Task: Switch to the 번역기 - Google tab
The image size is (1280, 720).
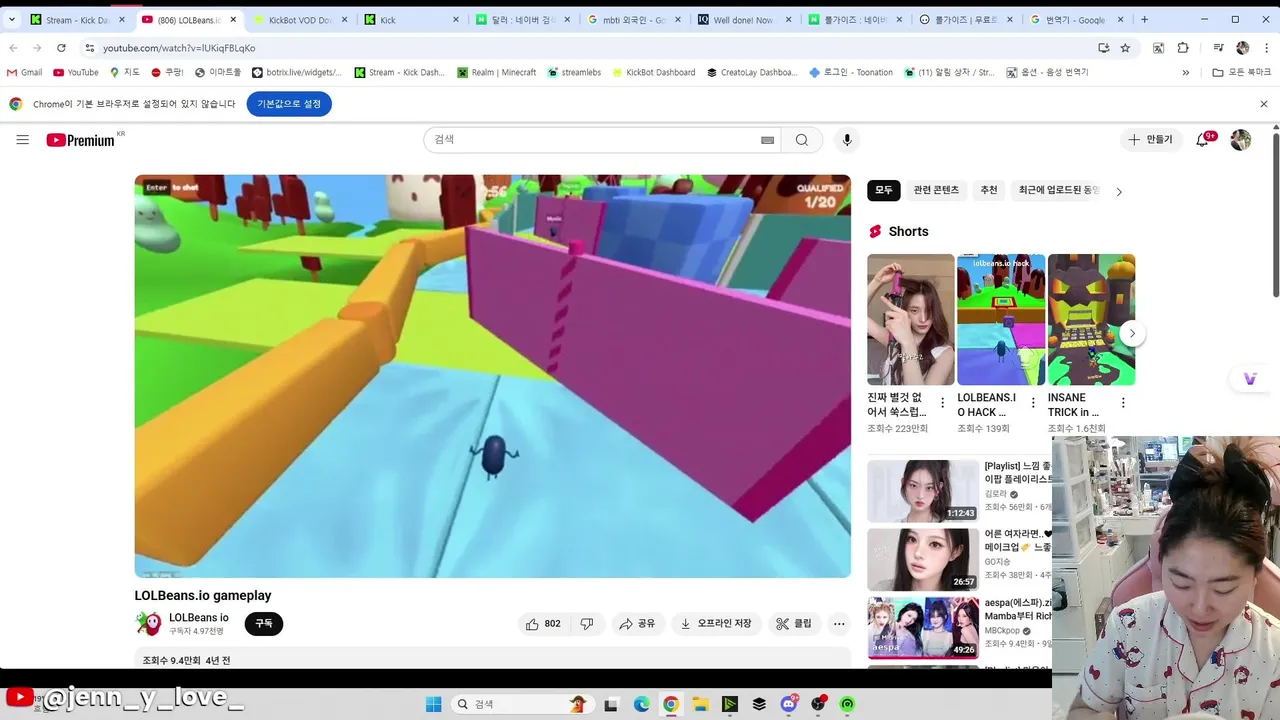Action: click(x=1076, y=19)
